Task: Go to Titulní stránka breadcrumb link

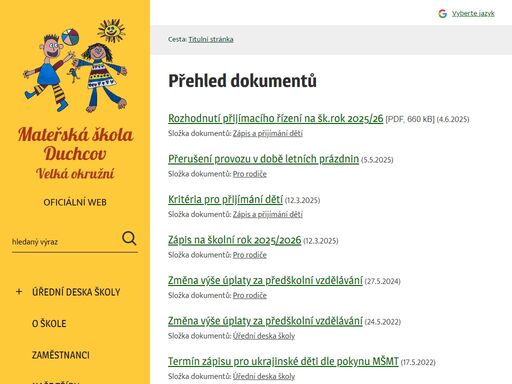Action: coord(211,39)
